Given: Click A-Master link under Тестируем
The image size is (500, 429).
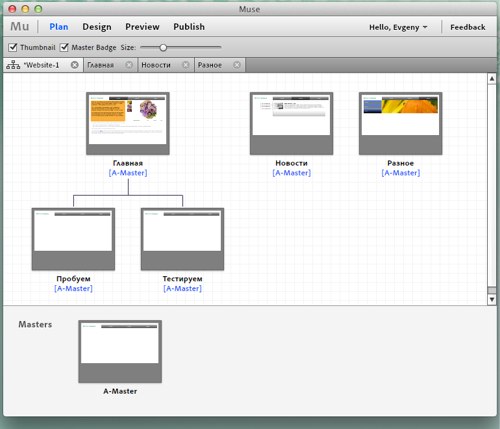Looking at the screenshot, I should [182, 288].
